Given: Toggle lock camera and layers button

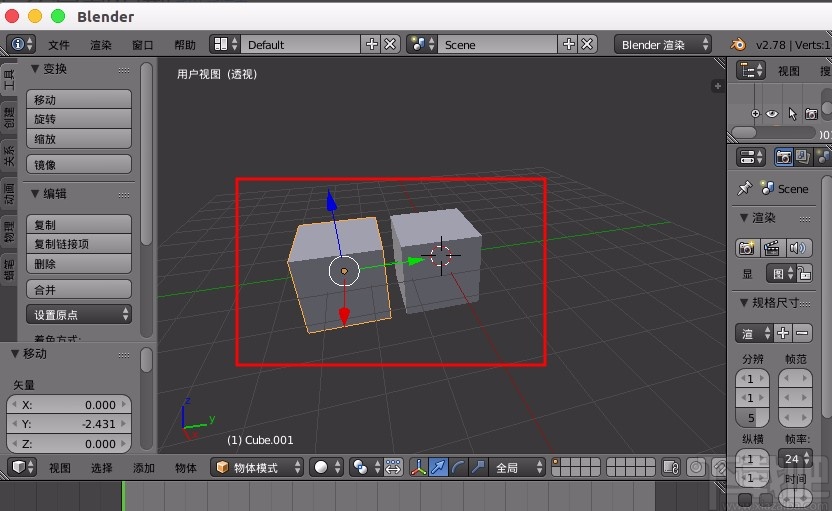Looking at the screenshot, I should 671,467.
